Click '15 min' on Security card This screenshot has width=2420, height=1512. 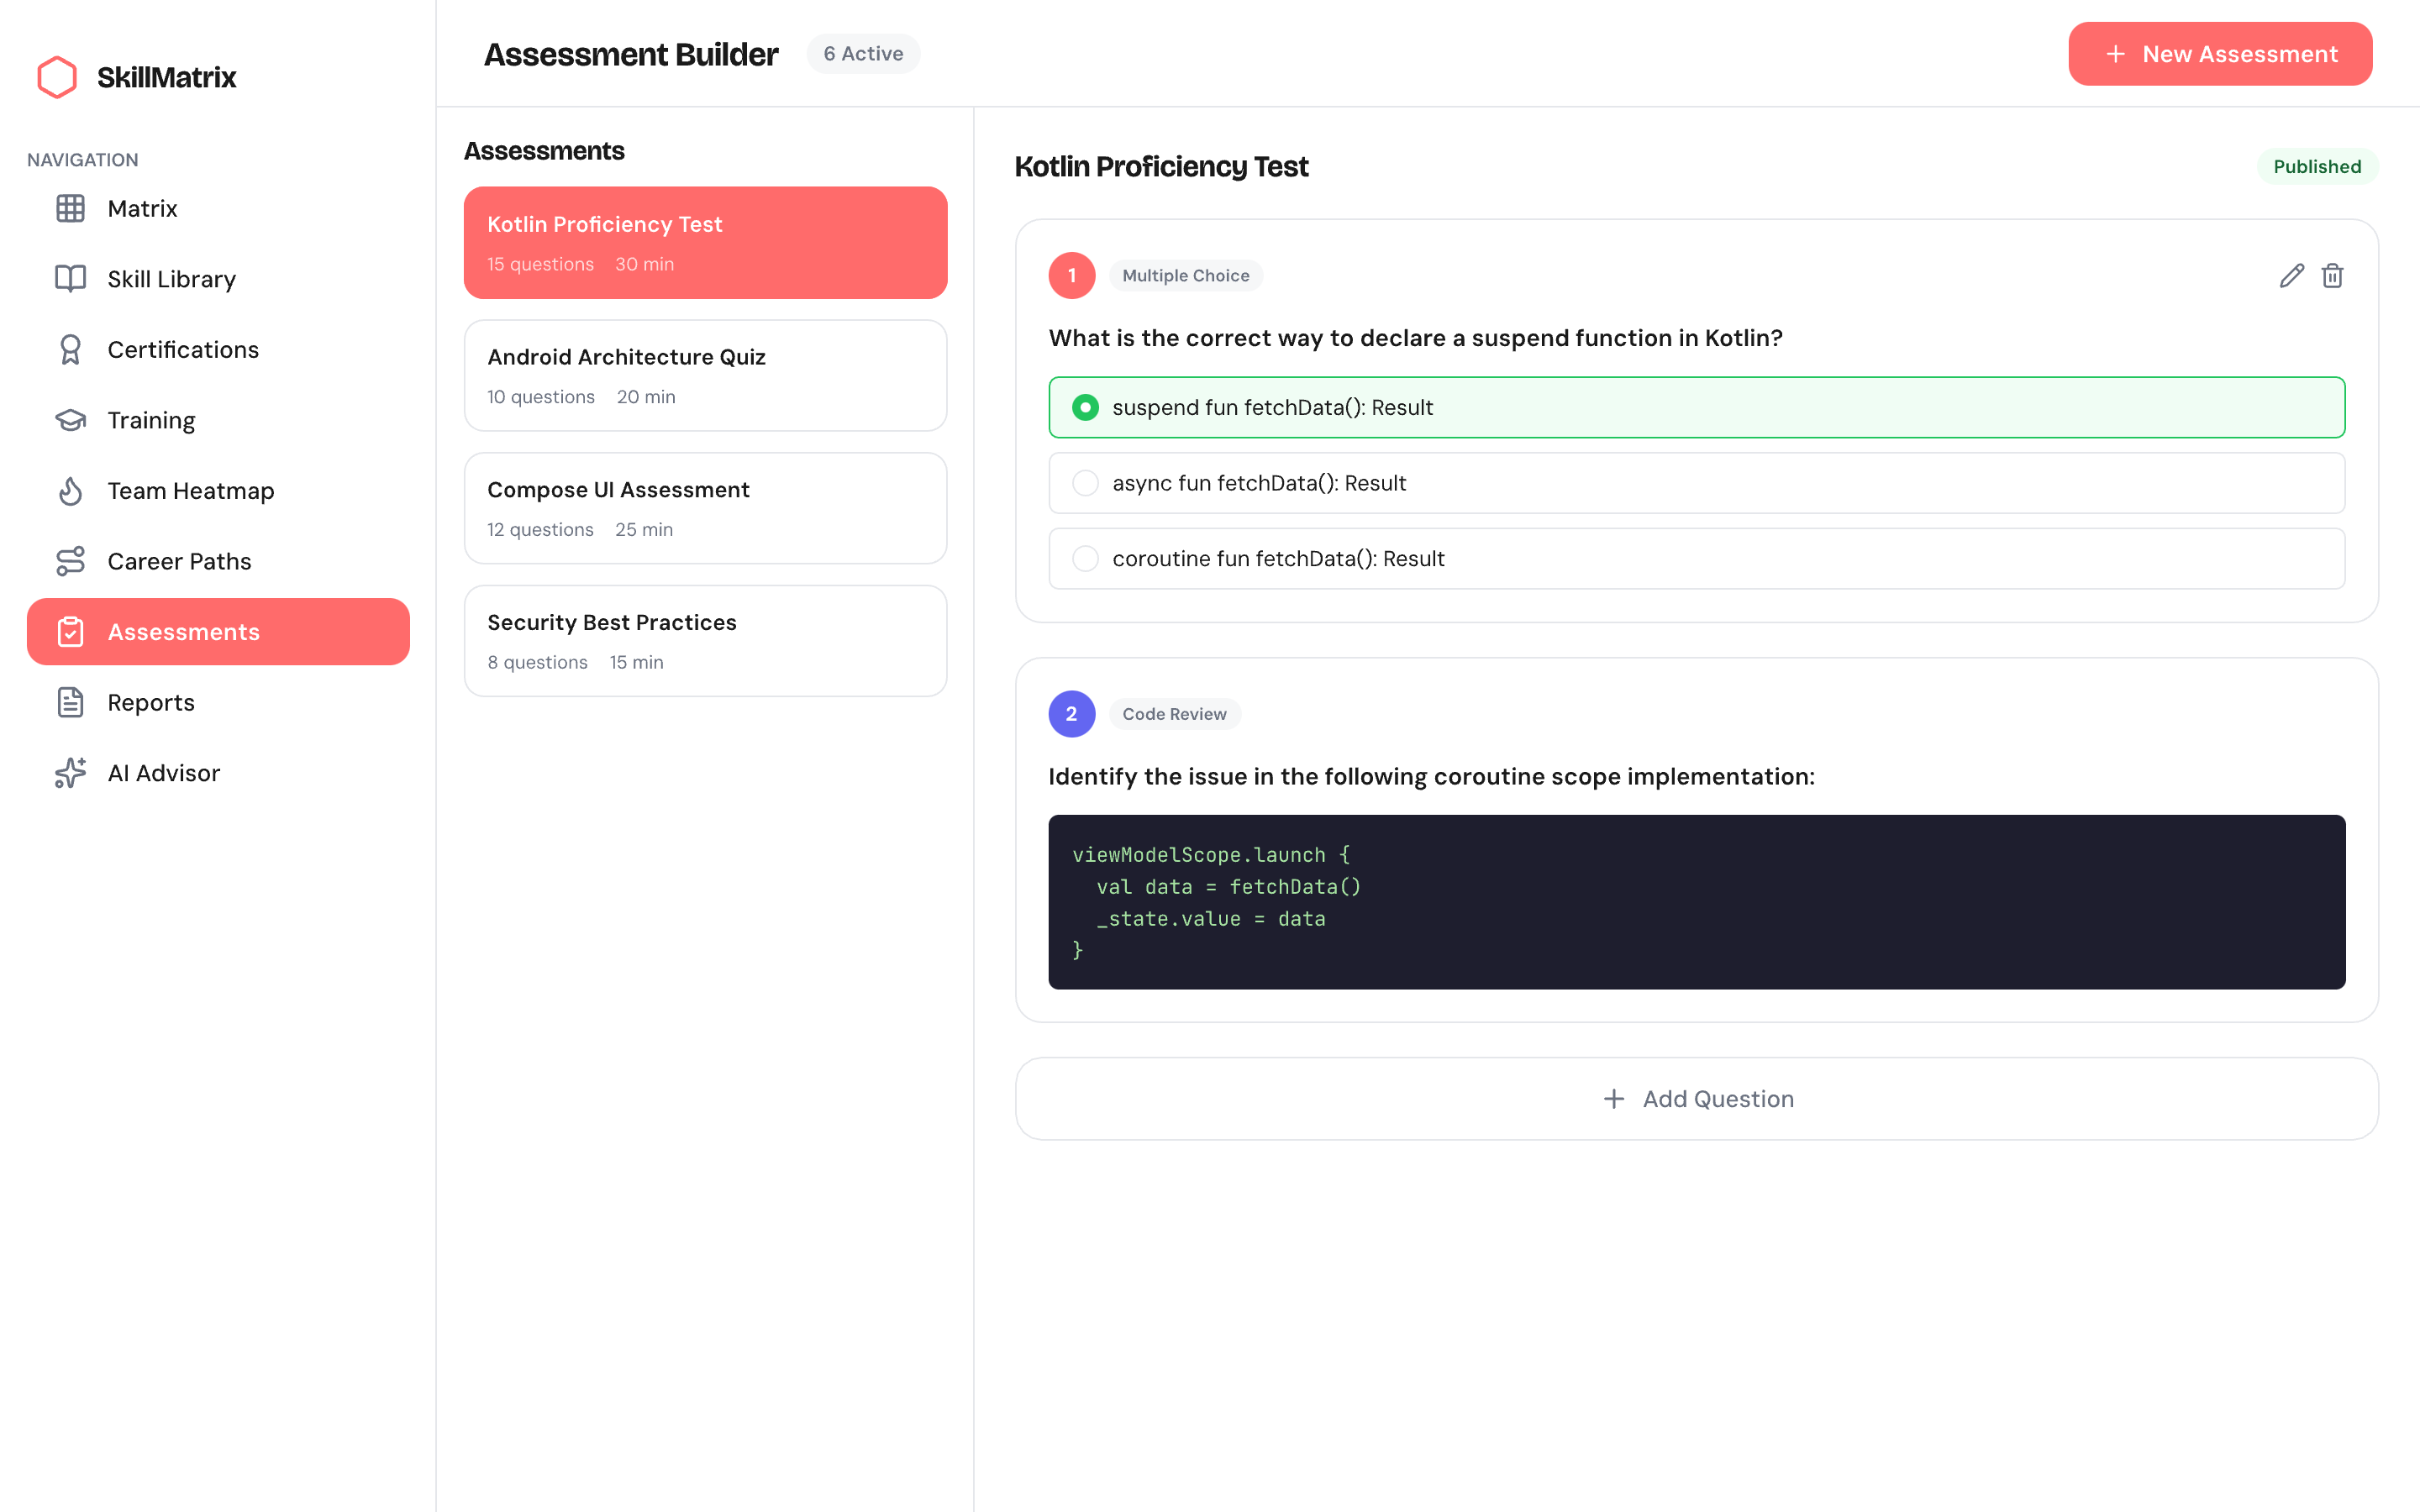click(636, 662)
